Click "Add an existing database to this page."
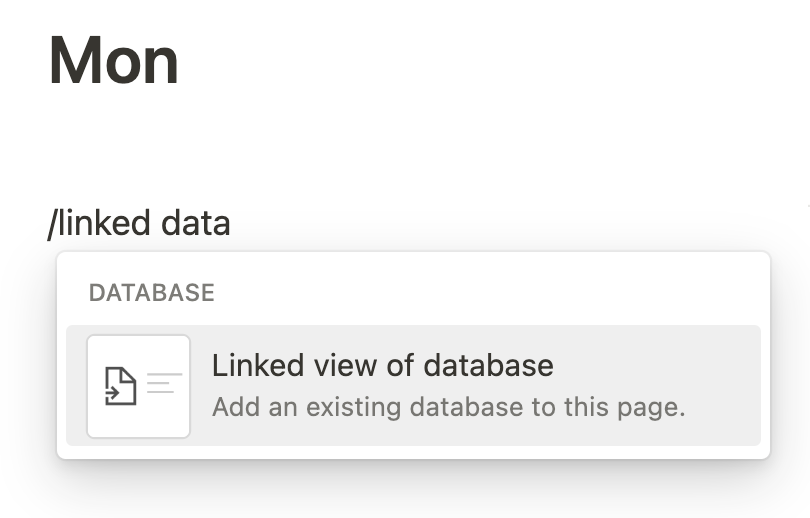 coord(448,407)
